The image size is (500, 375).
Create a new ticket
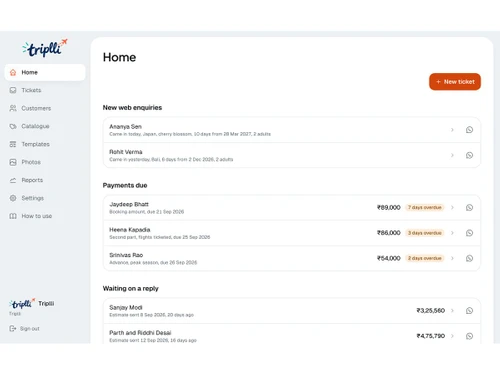click(x=455, y=82)
